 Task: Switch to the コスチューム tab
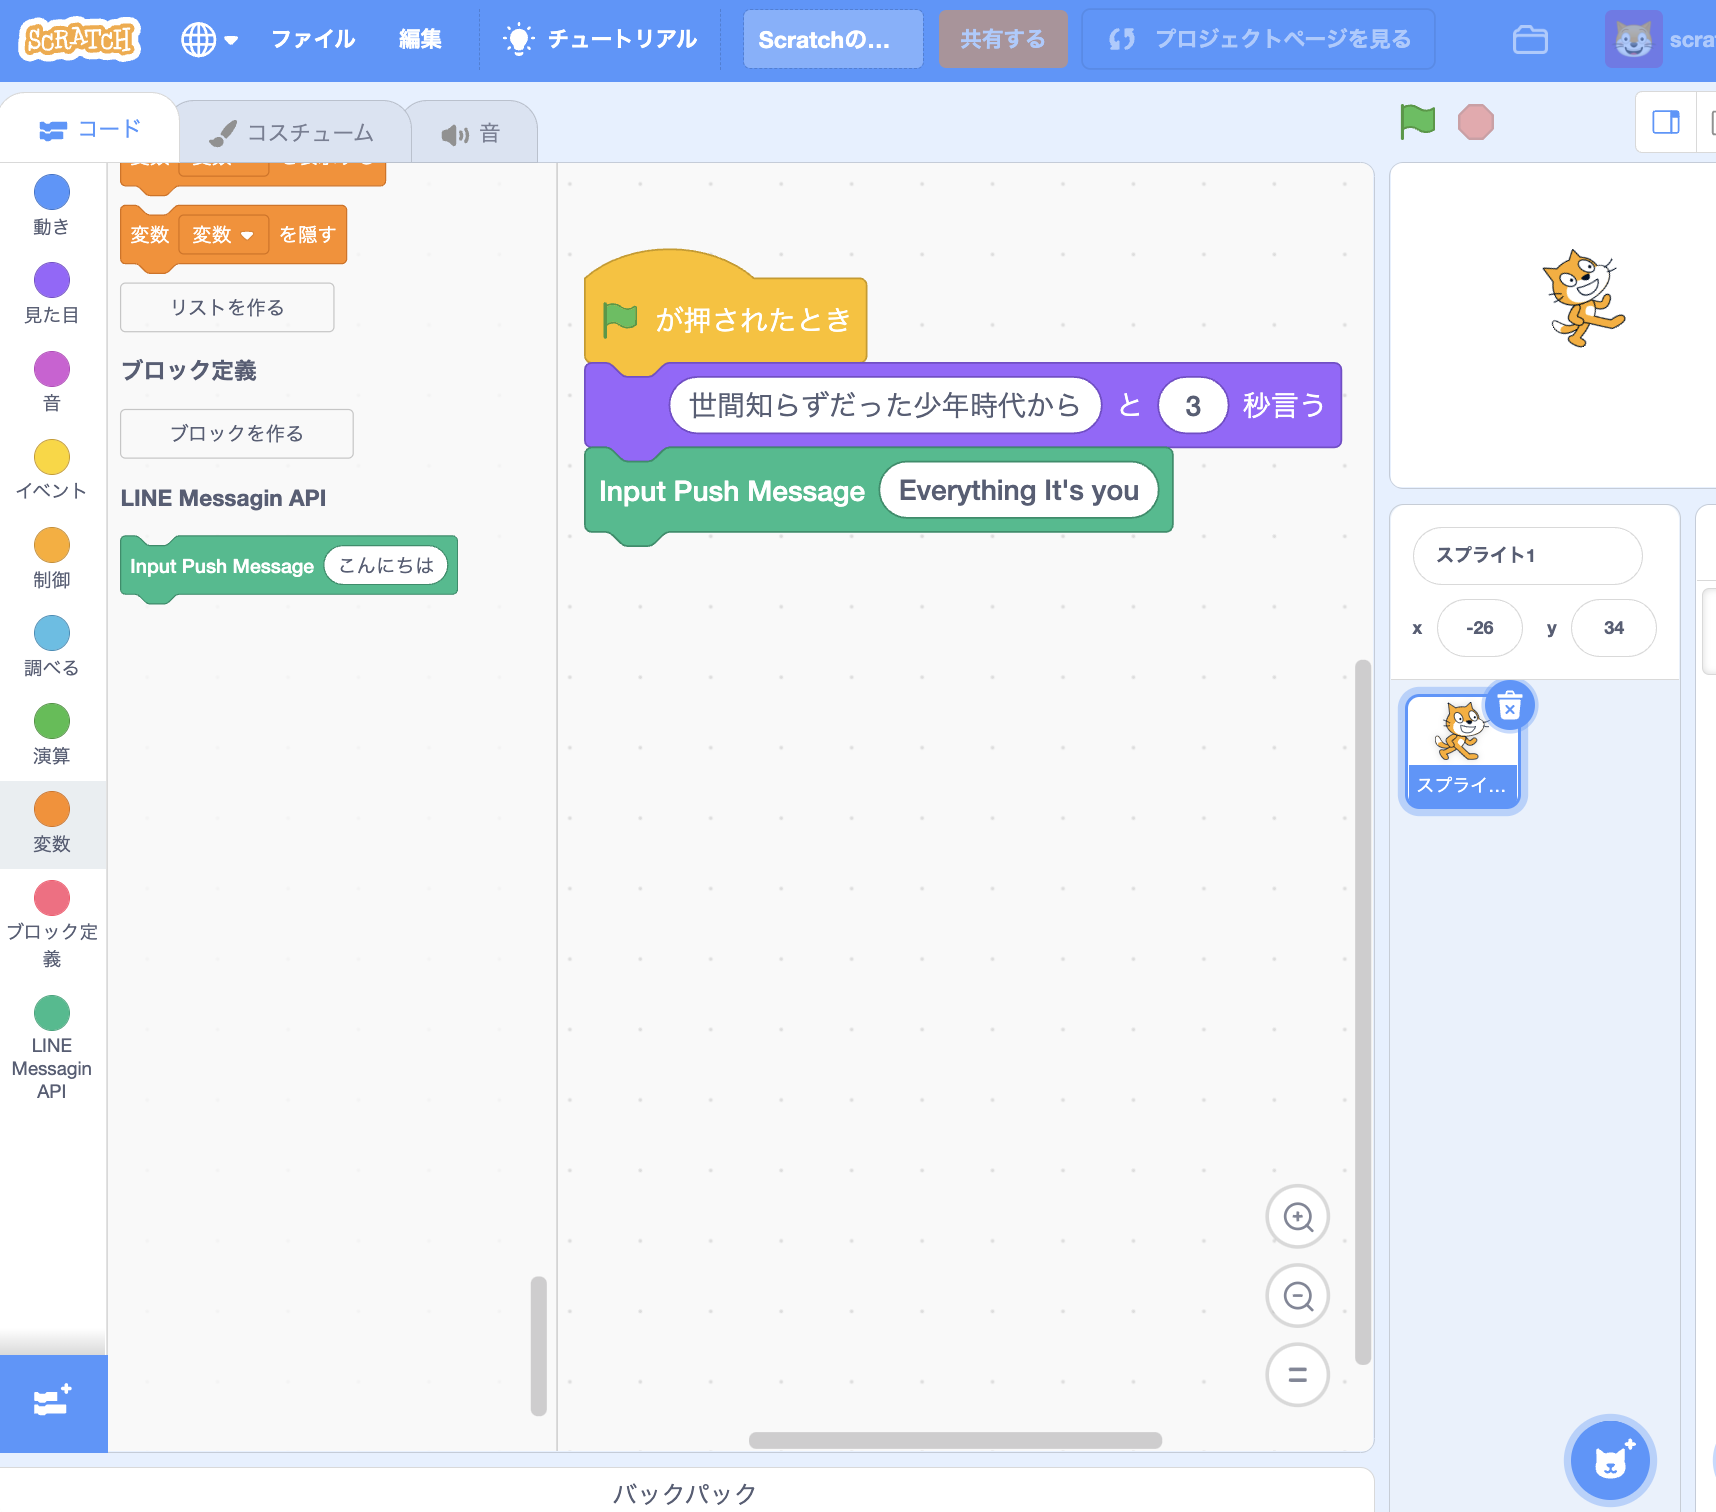point(292,133)
